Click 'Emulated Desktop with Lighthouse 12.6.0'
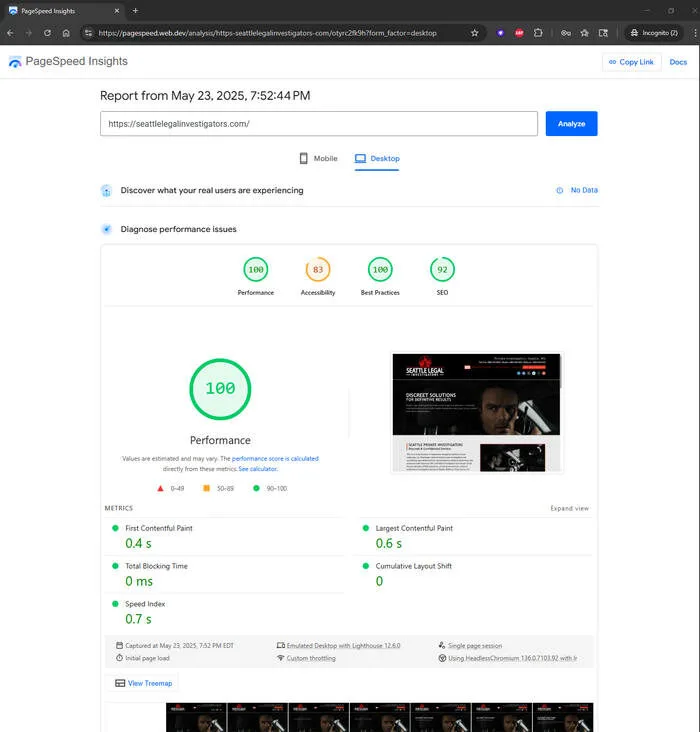This screenshot has width=700, height=732. pyautogui.click(x=343, y=646)
